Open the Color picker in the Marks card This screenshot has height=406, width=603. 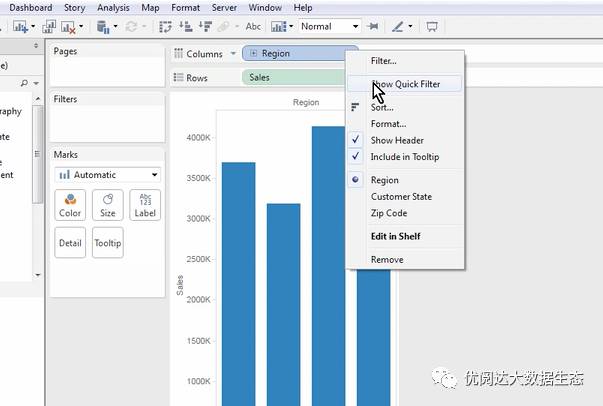(70, 205)
